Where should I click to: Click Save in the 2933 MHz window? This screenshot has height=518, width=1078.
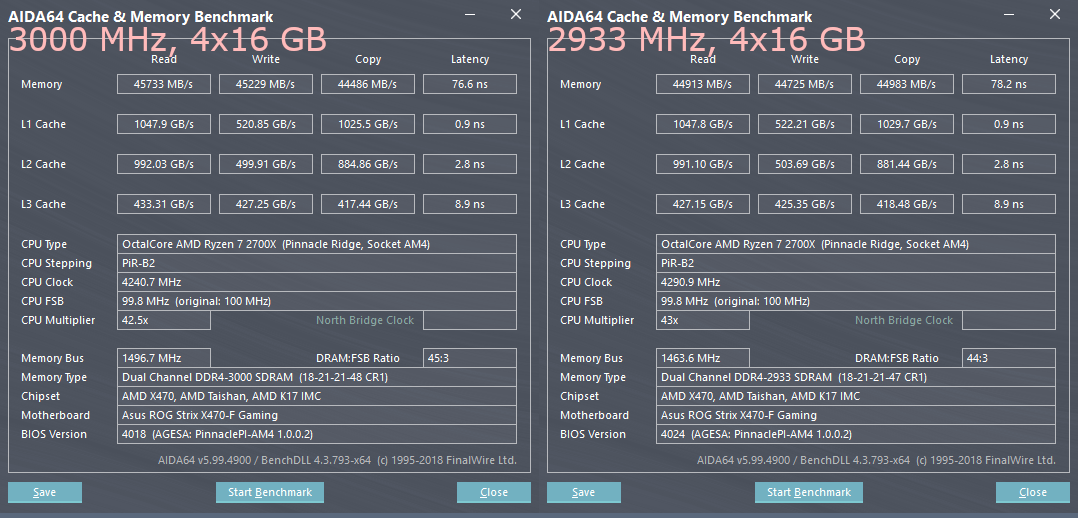tap(584, 492)
